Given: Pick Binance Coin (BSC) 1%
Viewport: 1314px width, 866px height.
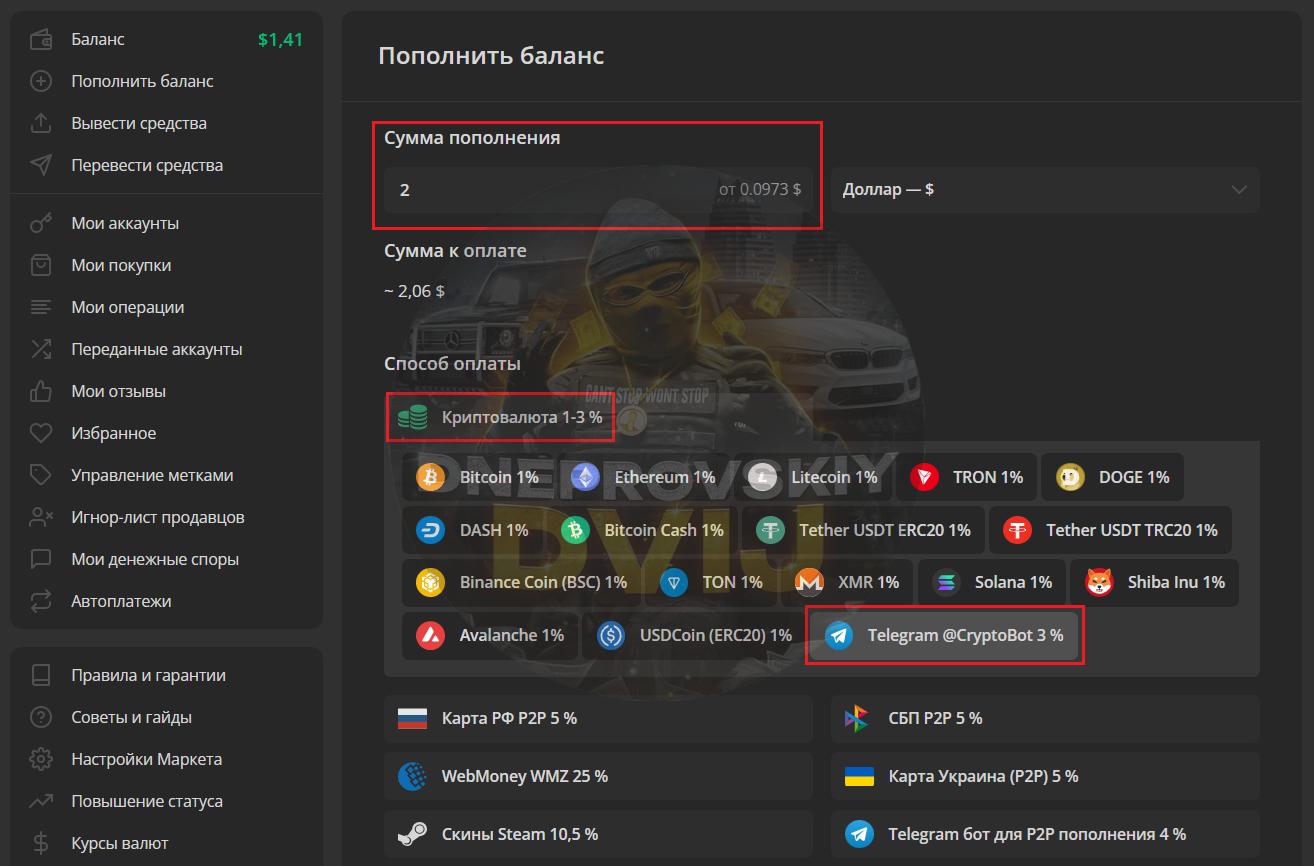Looking at the screenshot, I should coord(522,582).
